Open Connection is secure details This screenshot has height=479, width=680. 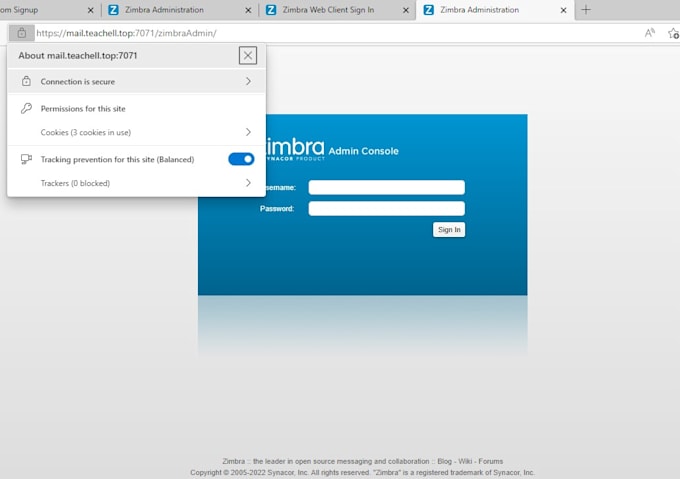[x=136, y=81]
